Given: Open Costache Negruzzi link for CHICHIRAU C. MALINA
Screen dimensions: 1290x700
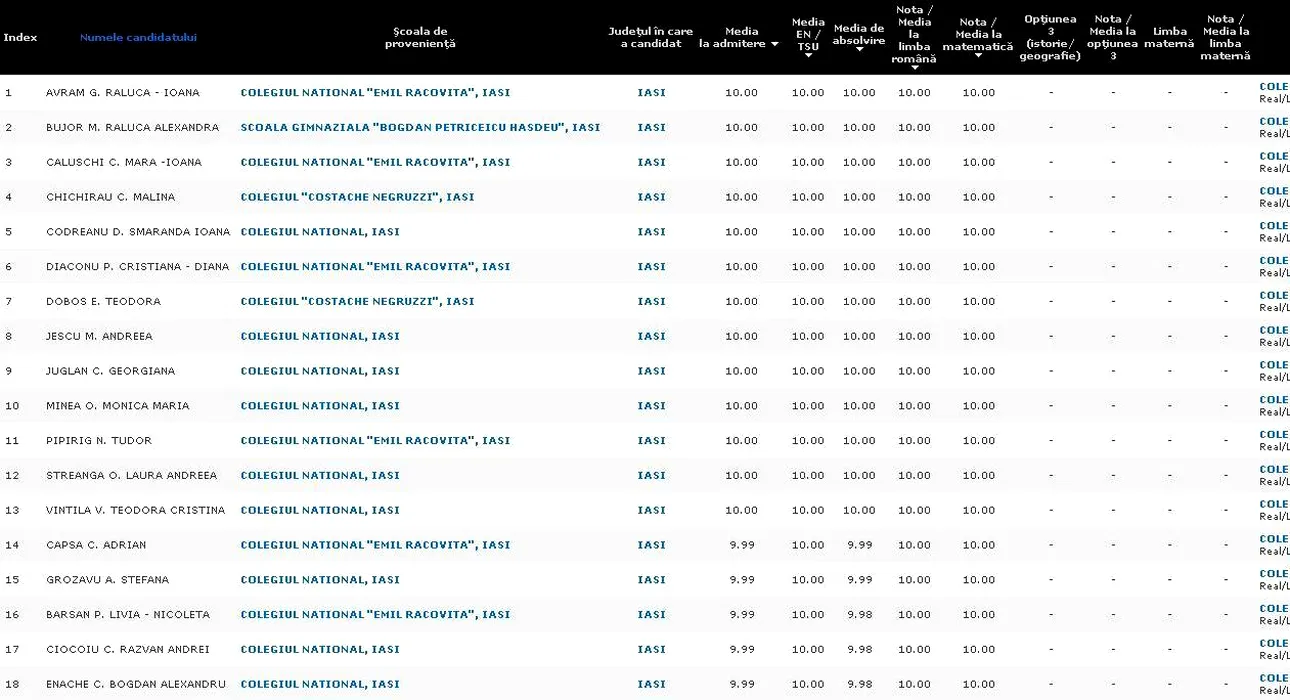Looking at the screenshot, I should [x=357, y=197].
